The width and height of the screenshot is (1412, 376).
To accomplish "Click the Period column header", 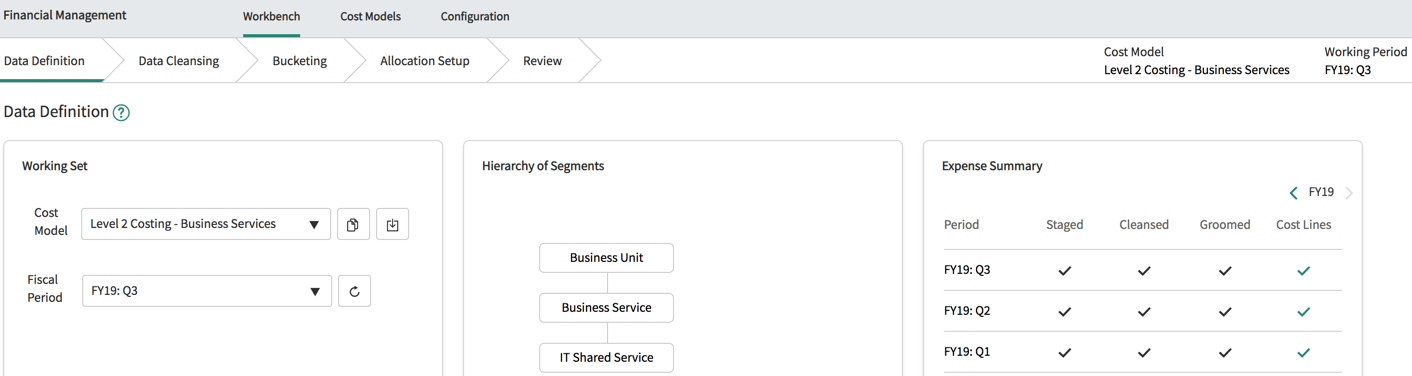I will coord(961,225).
